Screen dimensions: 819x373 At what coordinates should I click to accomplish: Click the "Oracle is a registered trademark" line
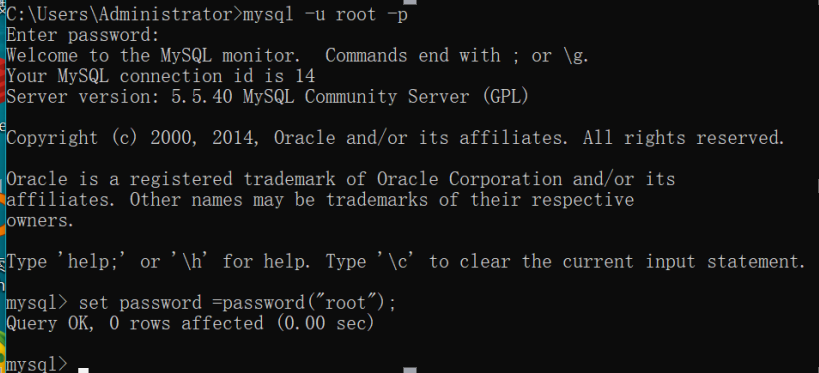(341, 179)
